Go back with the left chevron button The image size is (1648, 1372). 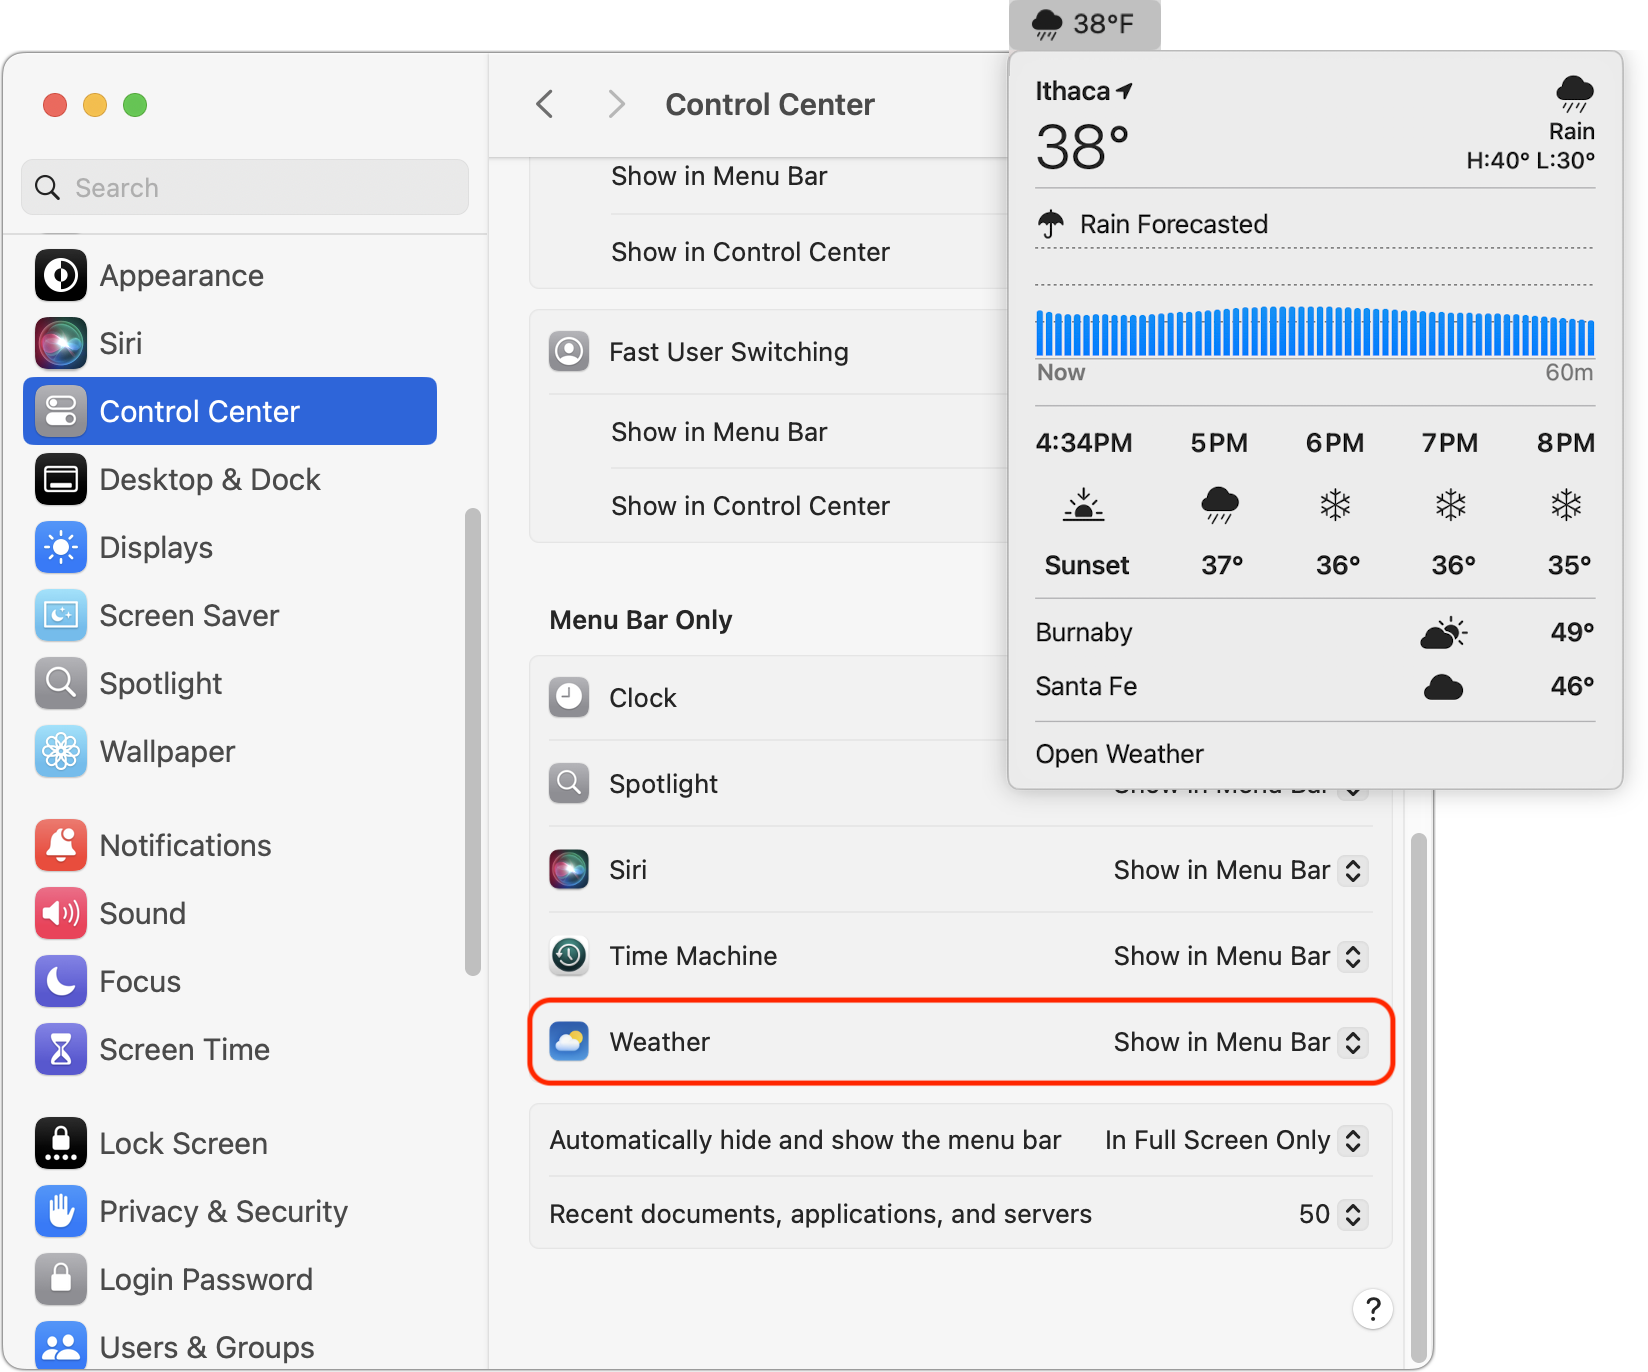(545, 104)
